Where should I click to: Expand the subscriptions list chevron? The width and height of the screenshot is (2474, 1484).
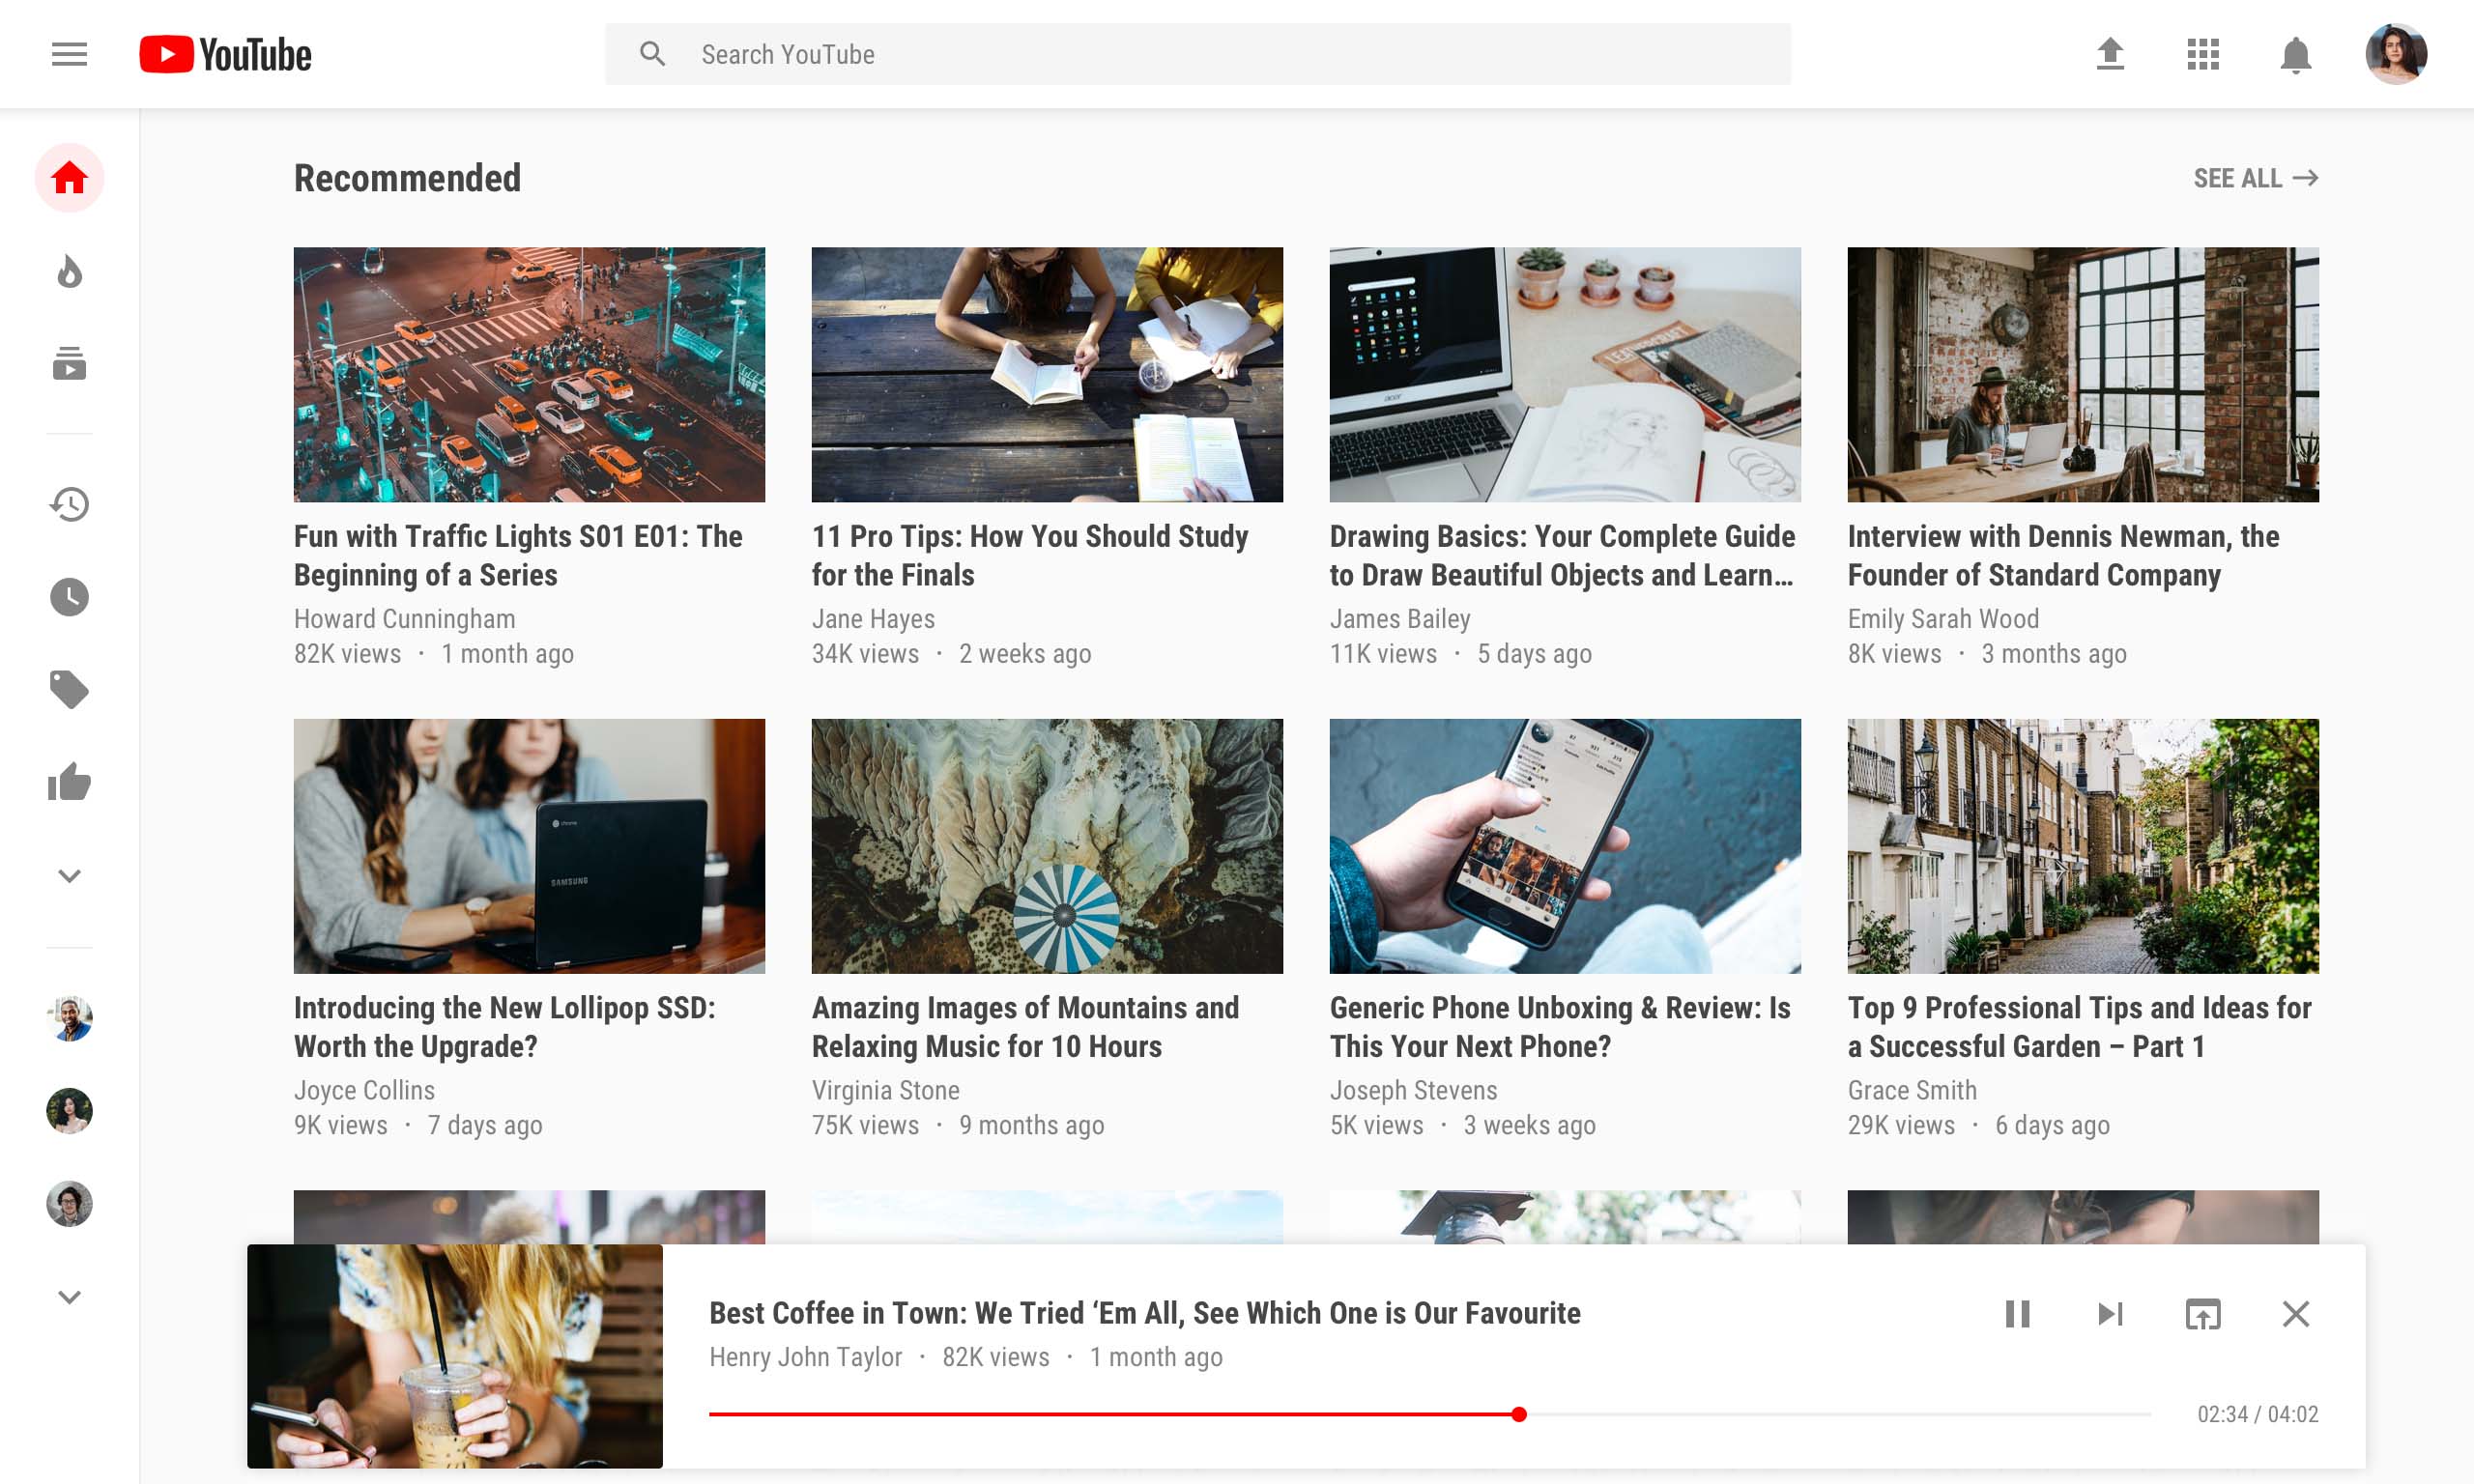click(x=69, y=1297)
